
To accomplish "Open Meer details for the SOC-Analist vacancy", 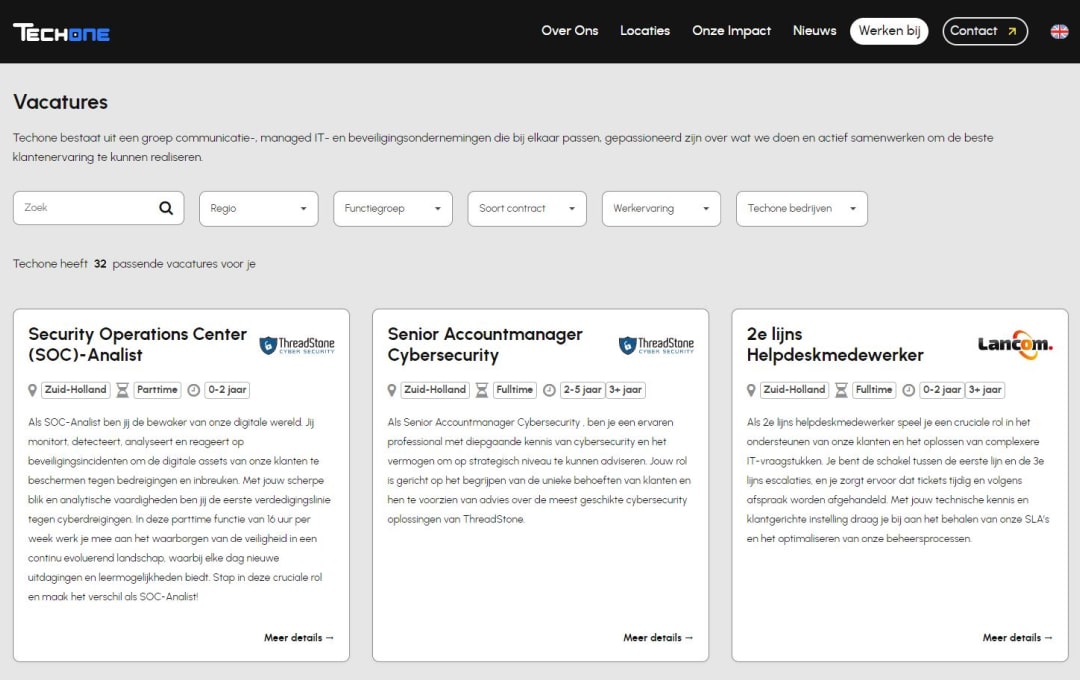I will [298, 637].
